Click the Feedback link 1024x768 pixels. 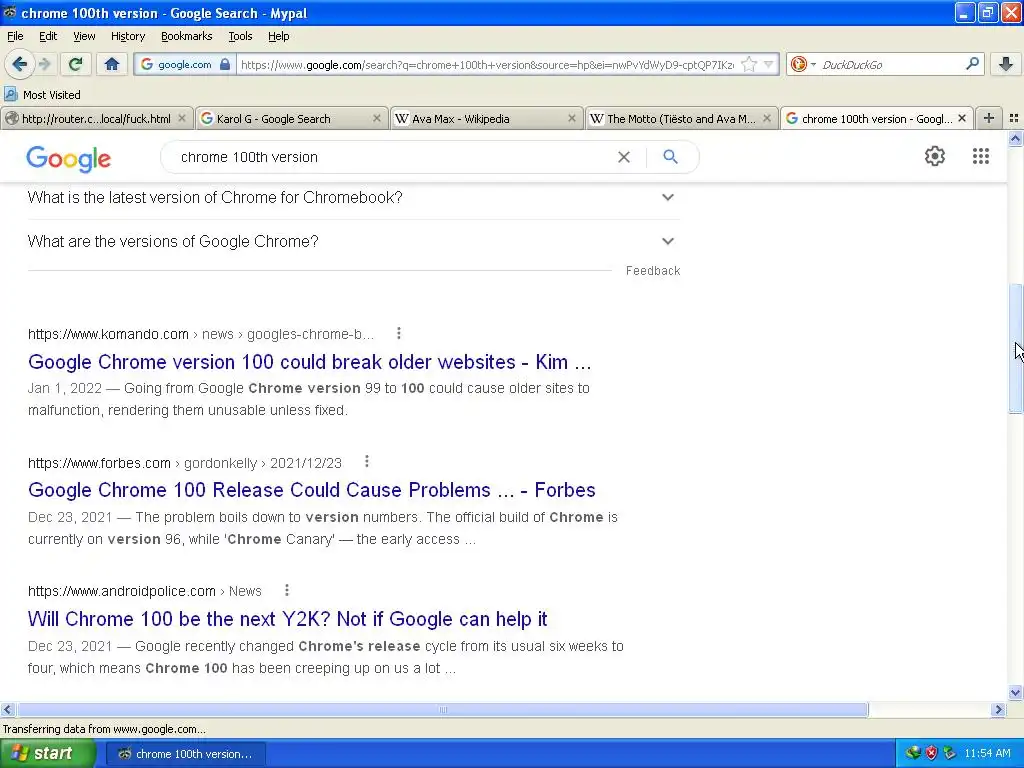click(652, 270)
